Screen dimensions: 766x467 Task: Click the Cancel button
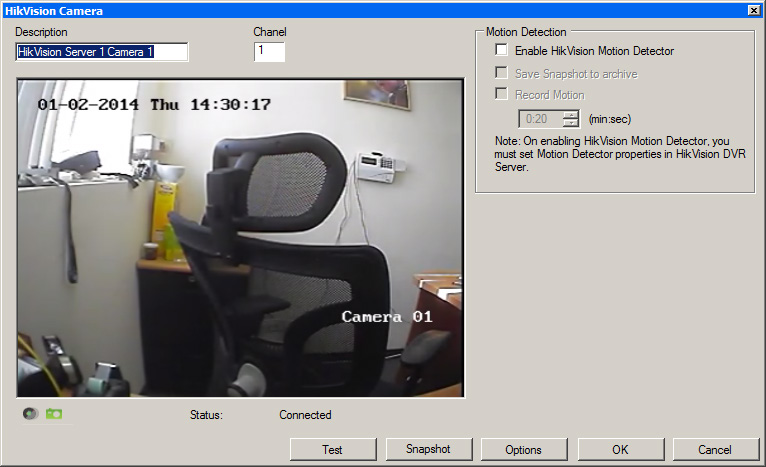(716, 449)
